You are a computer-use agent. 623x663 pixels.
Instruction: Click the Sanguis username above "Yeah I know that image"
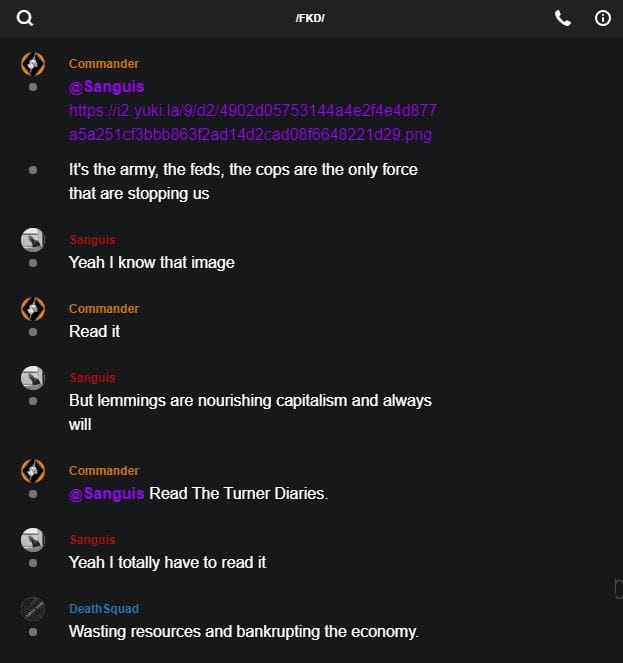pos(92,240)
